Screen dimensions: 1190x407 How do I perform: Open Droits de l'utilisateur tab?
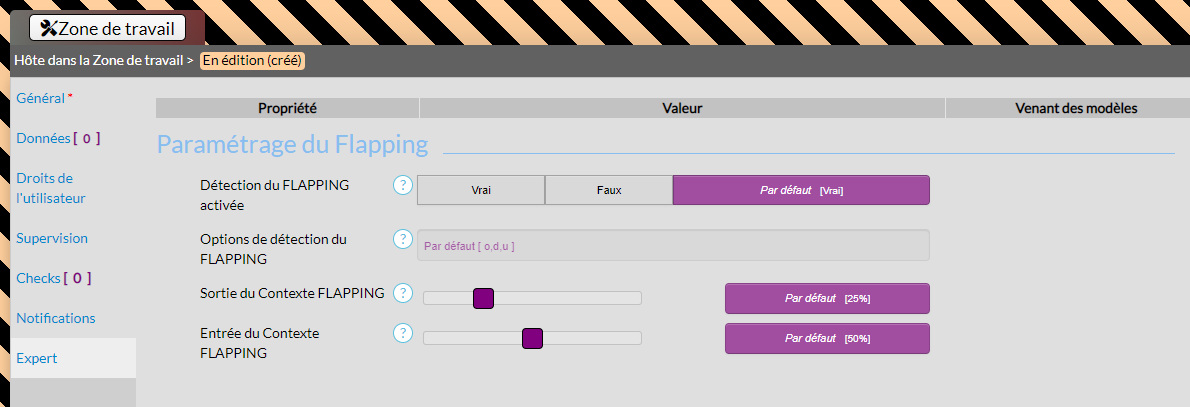(50, 188)
